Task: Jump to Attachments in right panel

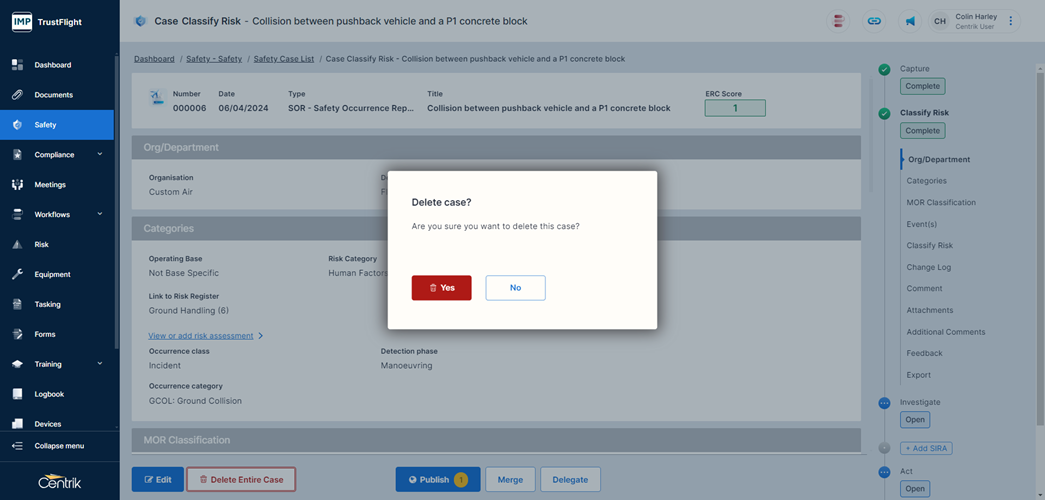Action: pyautogui.click(x=930, y=310)
